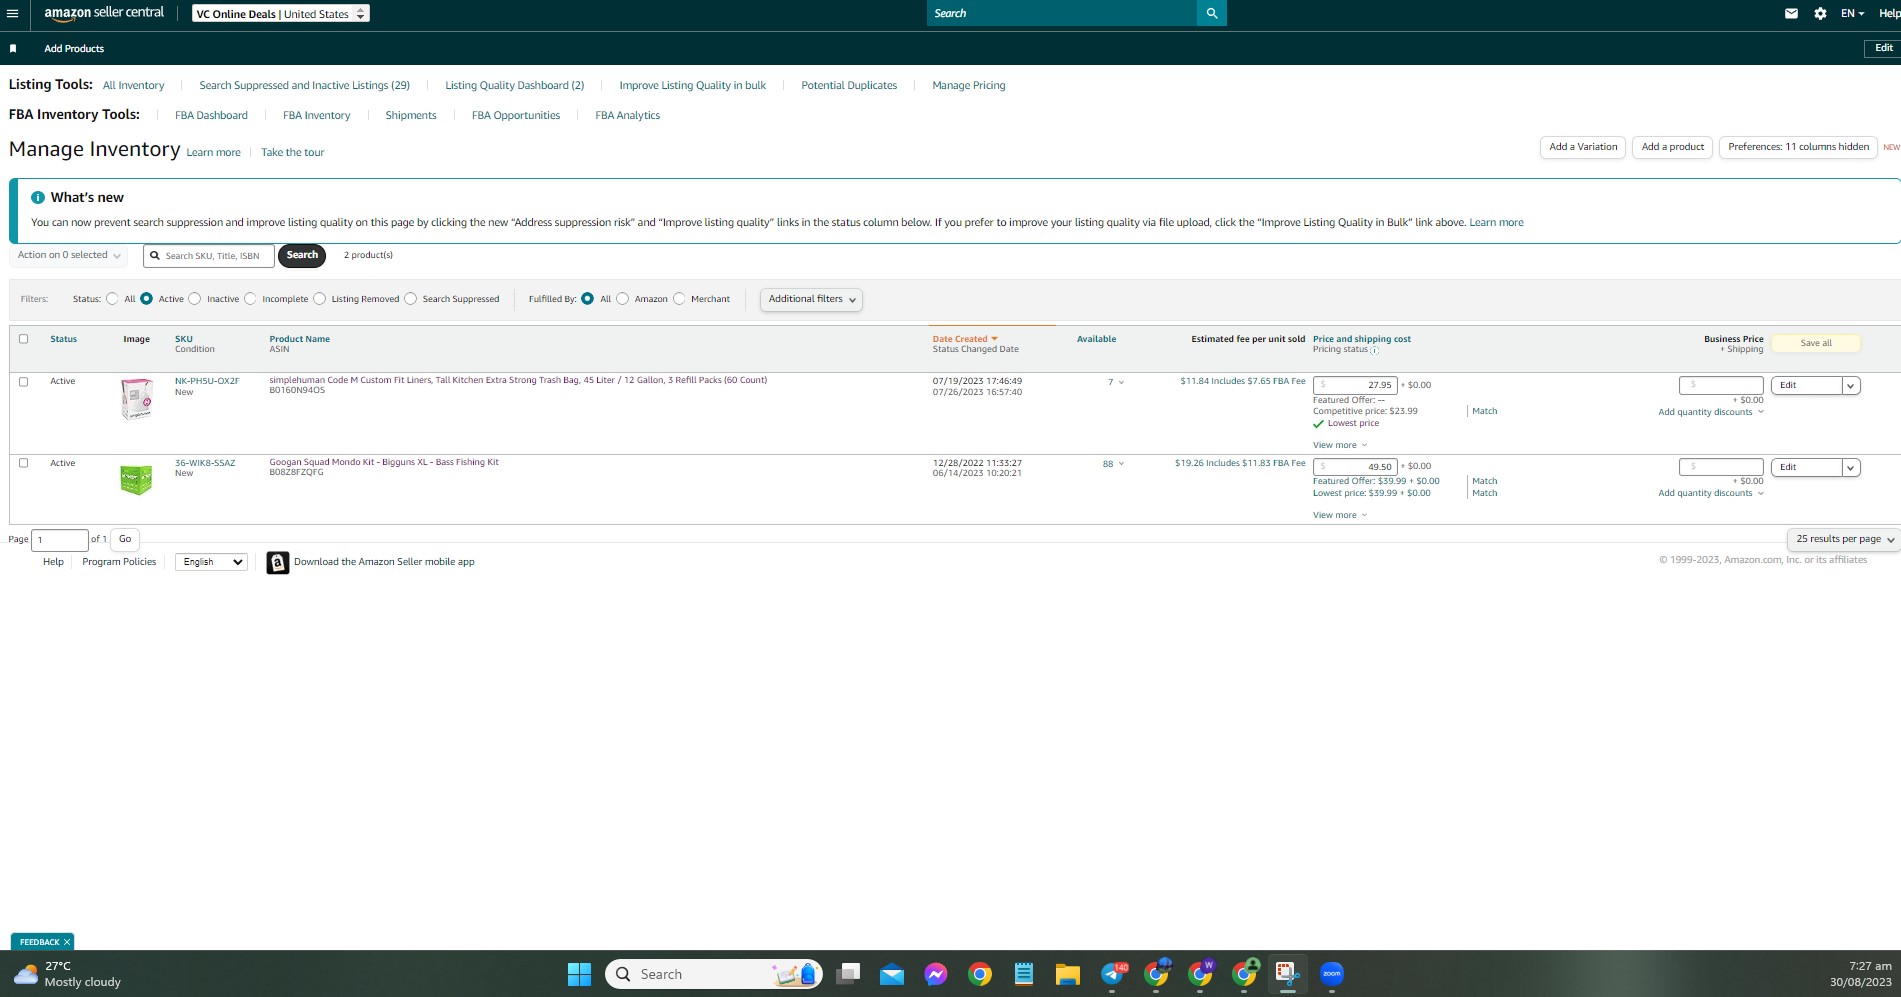1901x997 pixels.
Task: Click the bookmark icon beside Add Products
Action: pyautogui.click(x=13, y=48)
